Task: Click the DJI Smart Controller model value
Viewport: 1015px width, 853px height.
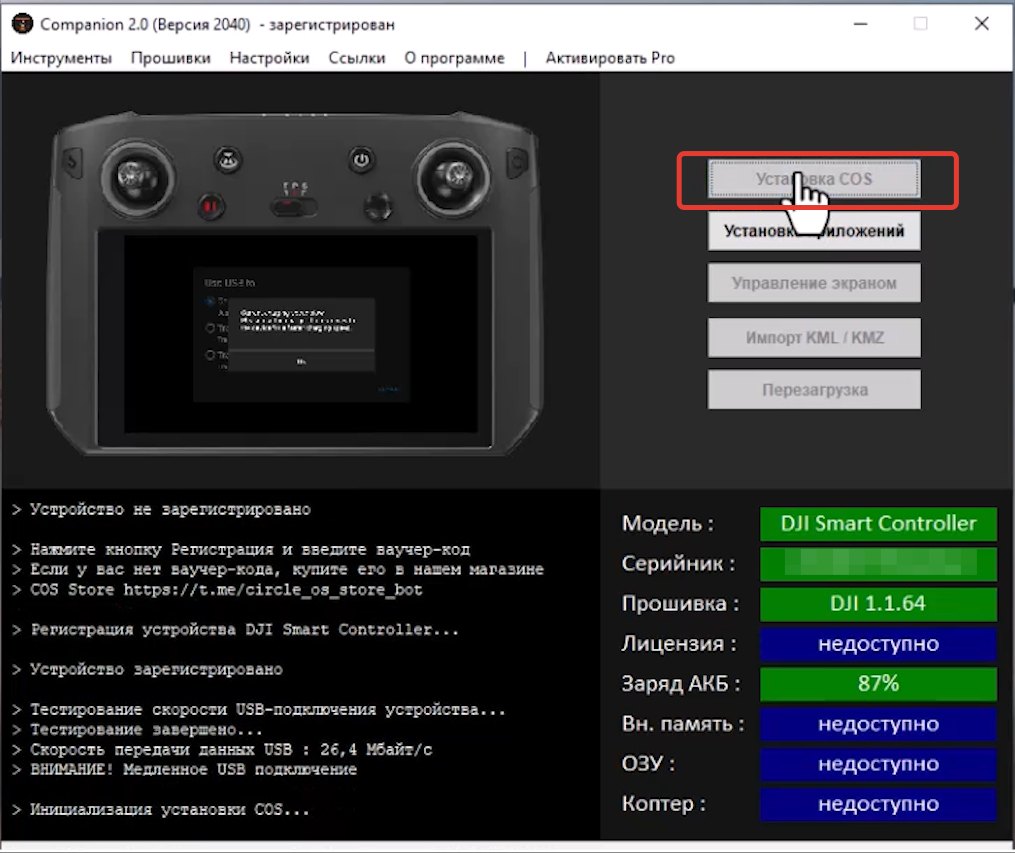Action: [878, 523]
